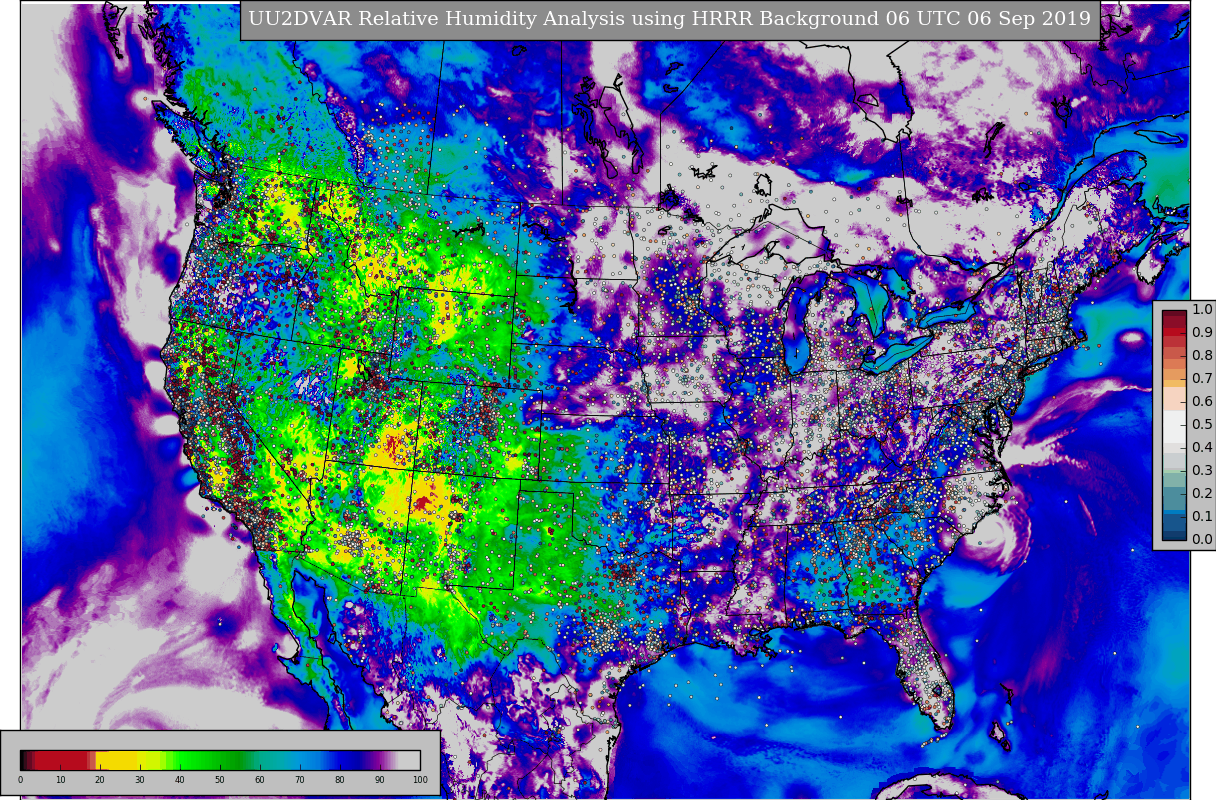
Task: Click the '50' tick label on humidity colorbar
Action: tap(220, 780)
